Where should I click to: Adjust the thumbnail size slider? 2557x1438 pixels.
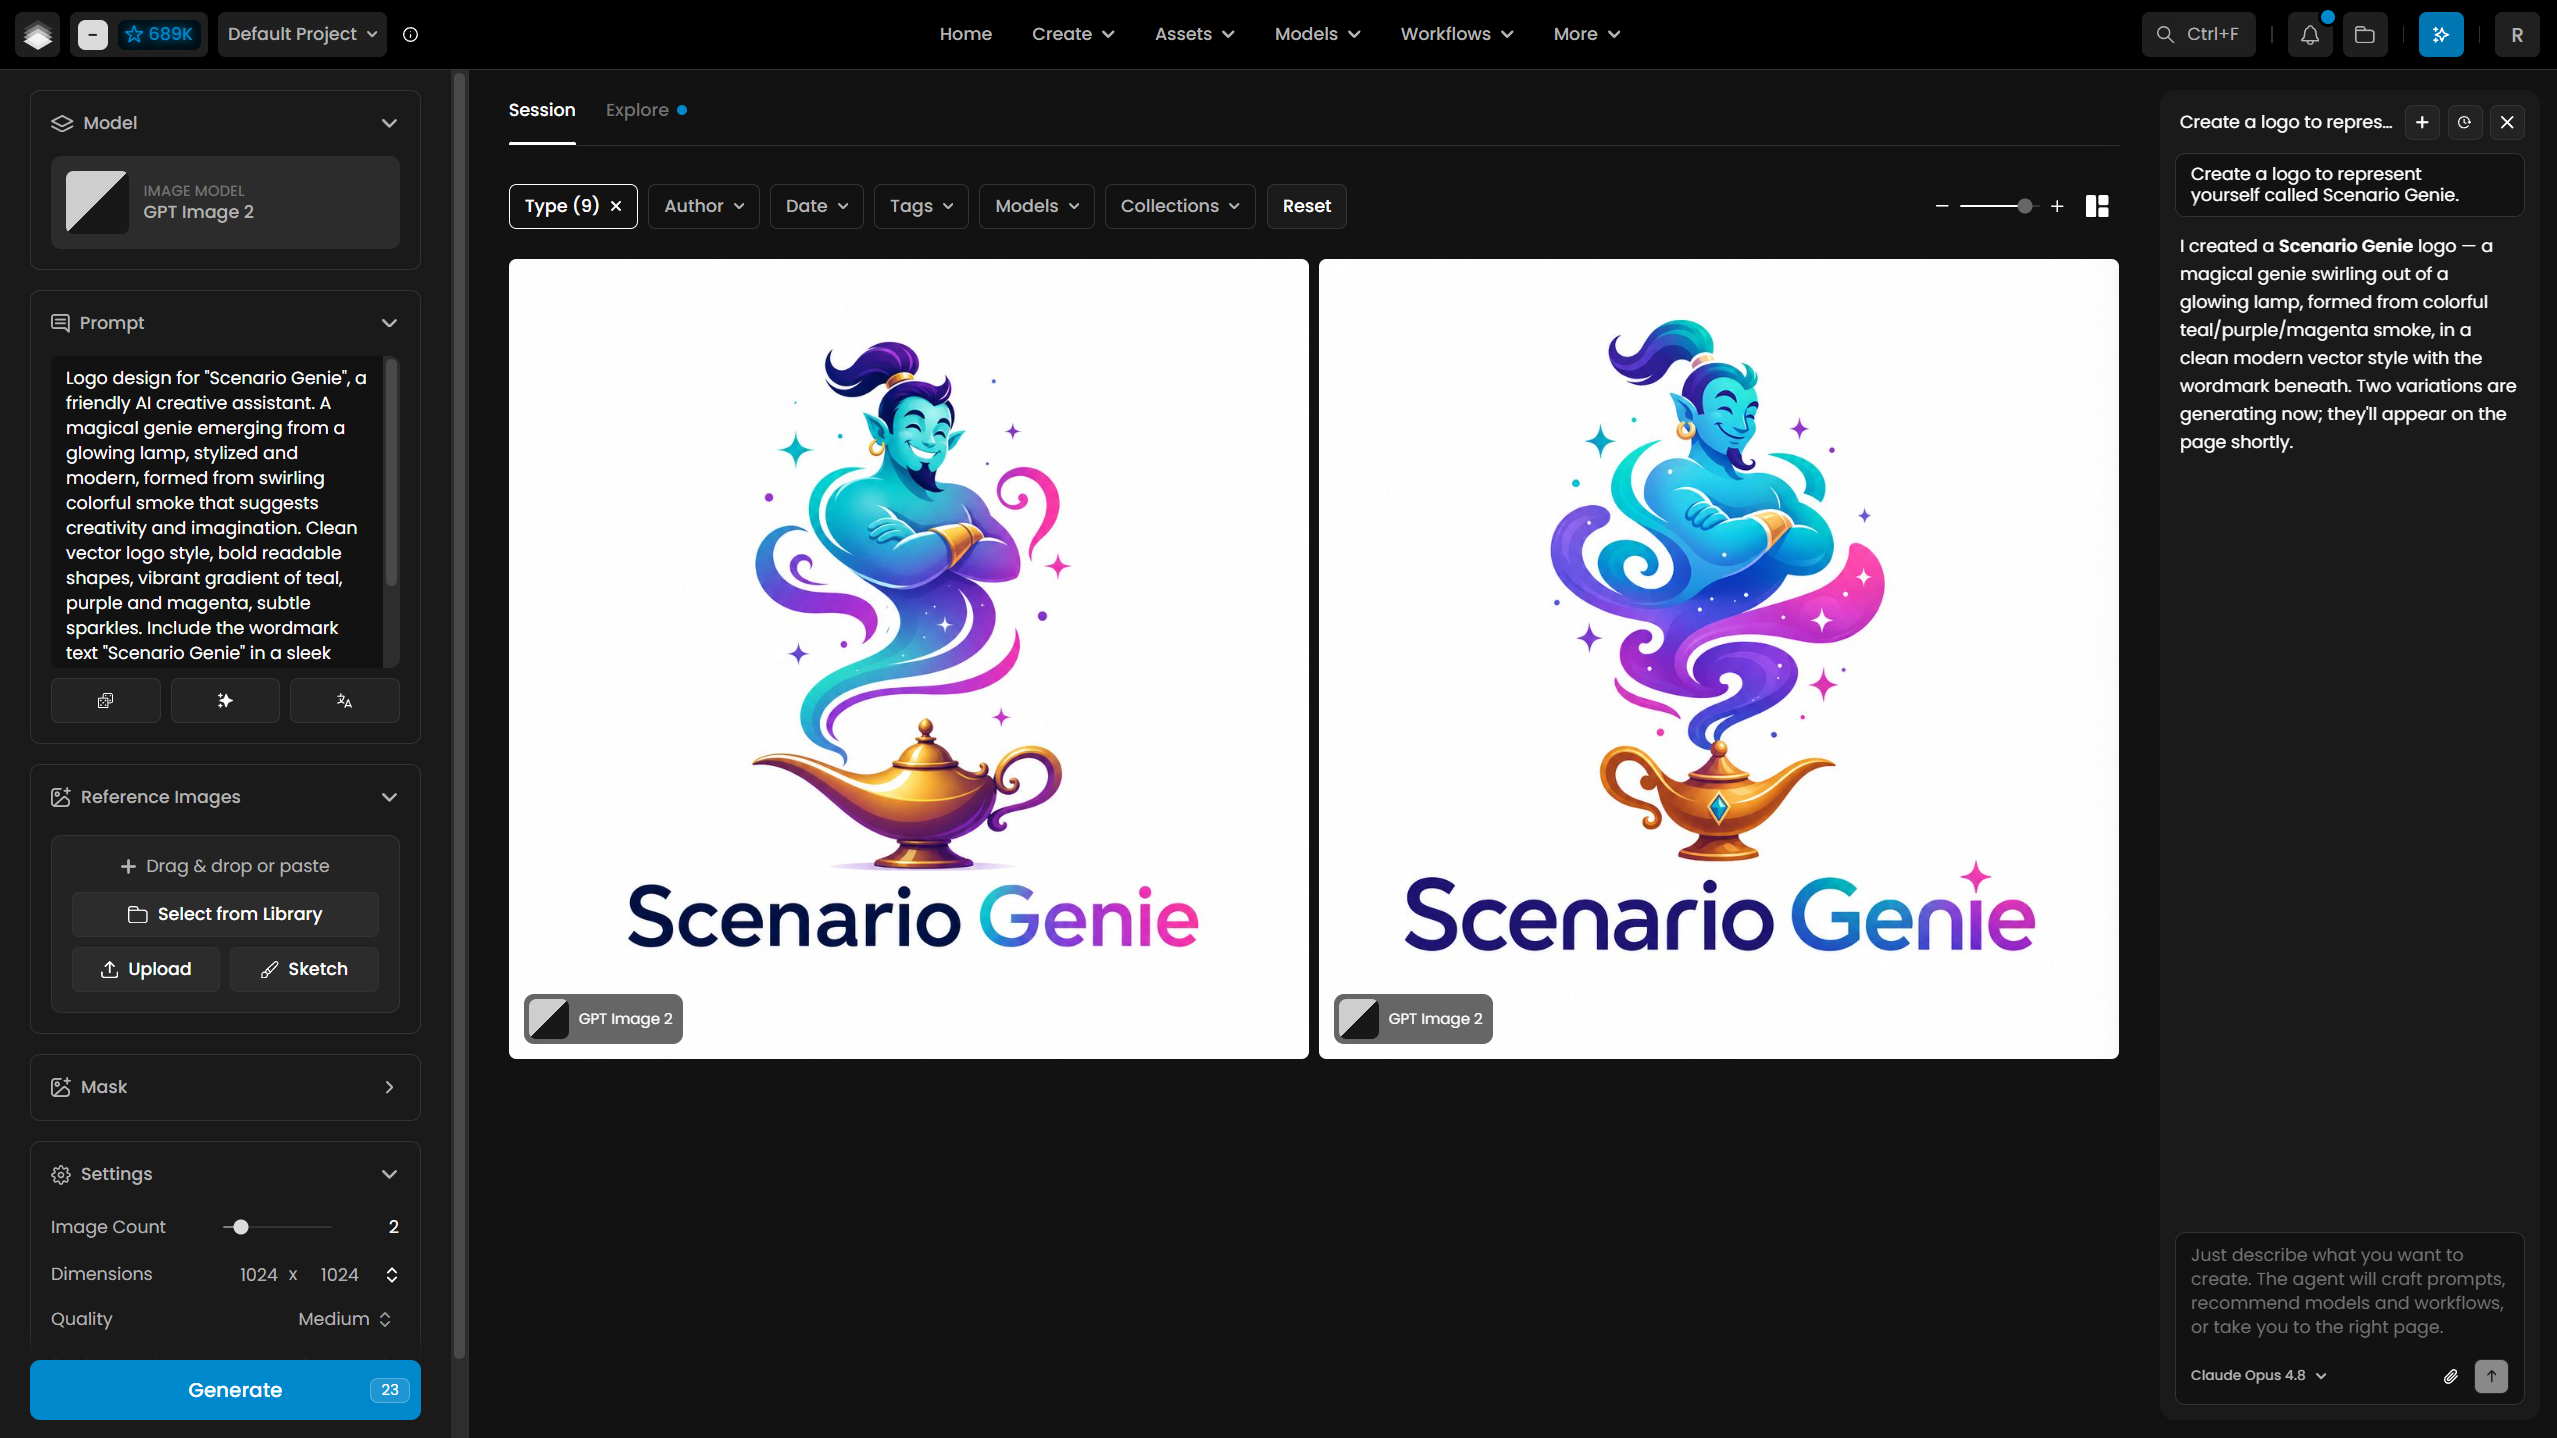click(x=2025, y=206)
